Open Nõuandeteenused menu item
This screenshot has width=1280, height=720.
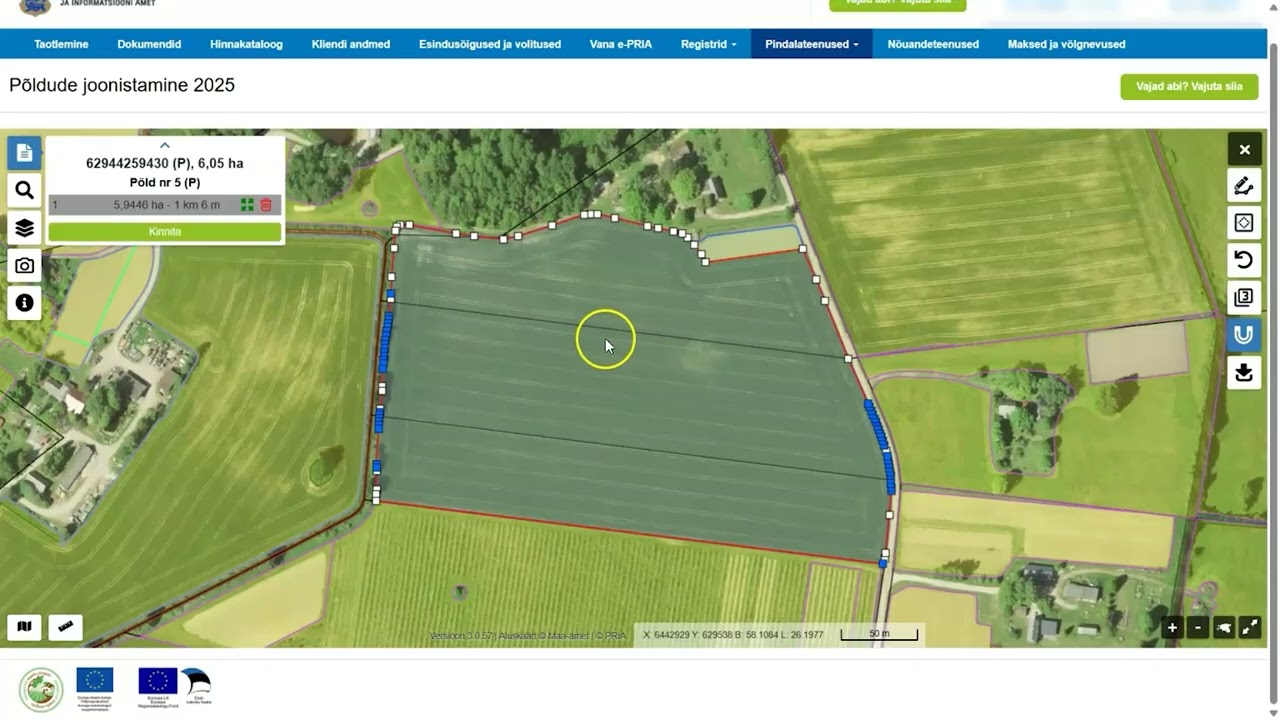[x=933, y=44]
